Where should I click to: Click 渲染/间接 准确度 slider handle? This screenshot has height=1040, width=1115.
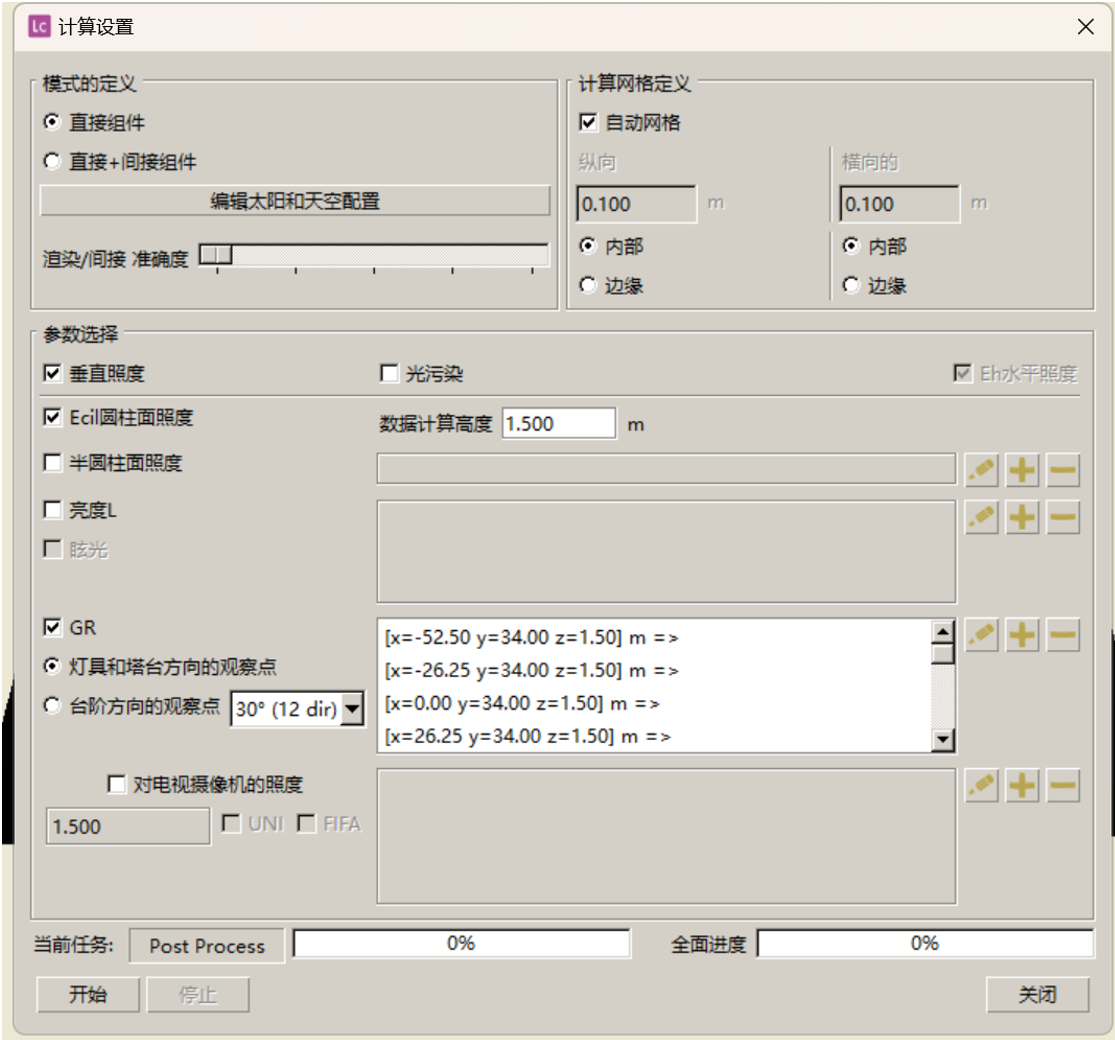pyautogui.click(x=216, y=254)
